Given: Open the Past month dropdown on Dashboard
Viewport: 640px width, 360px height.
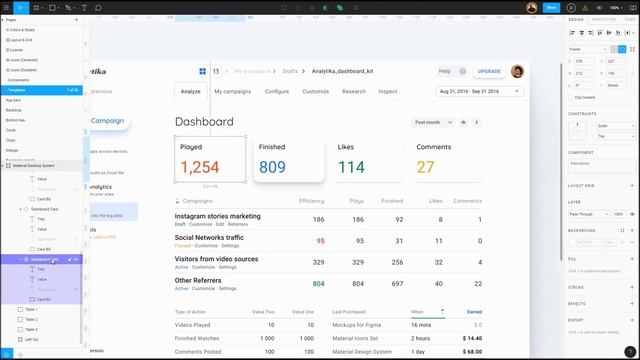Looking at the screenshot, I should click(x=433, y=122).
